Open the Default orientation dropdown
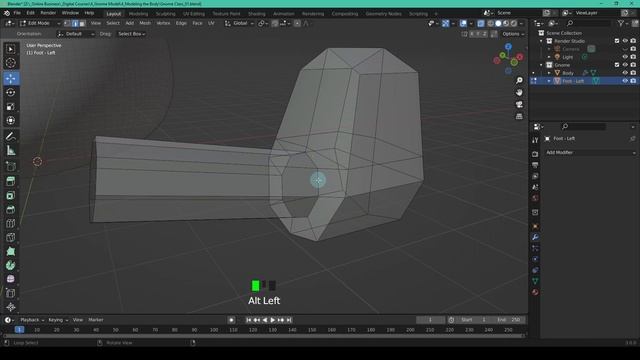Screen dimensions: 640x360 (76, 34)
